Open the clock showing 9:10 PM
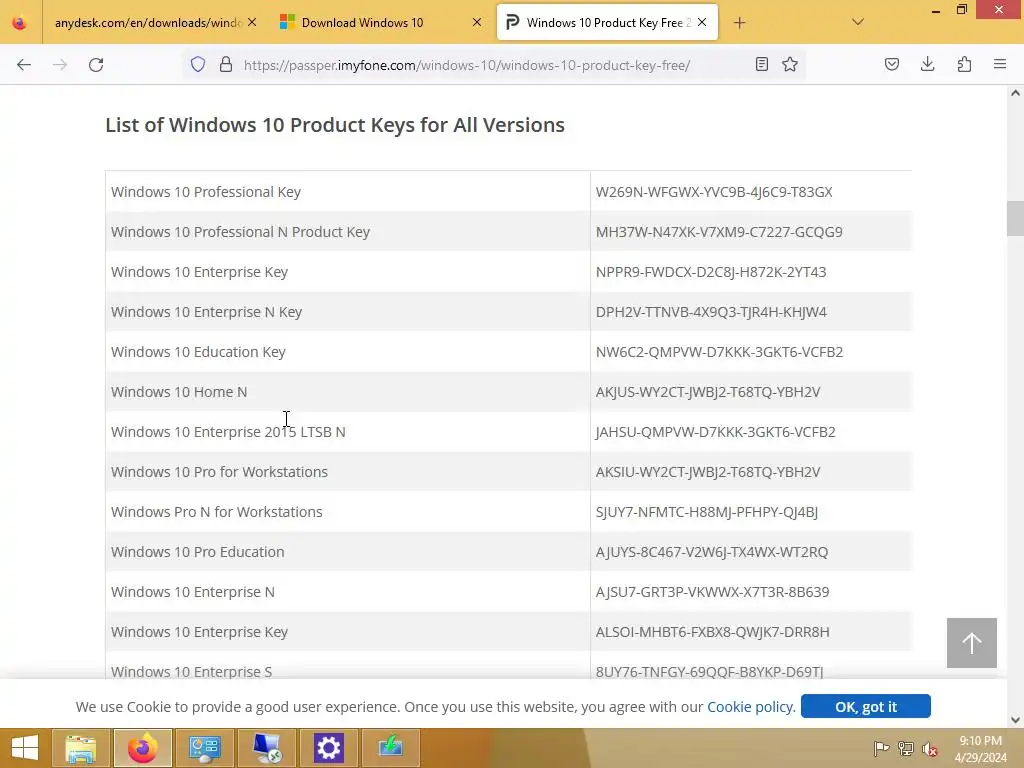1024x768 pixels. 980,748
